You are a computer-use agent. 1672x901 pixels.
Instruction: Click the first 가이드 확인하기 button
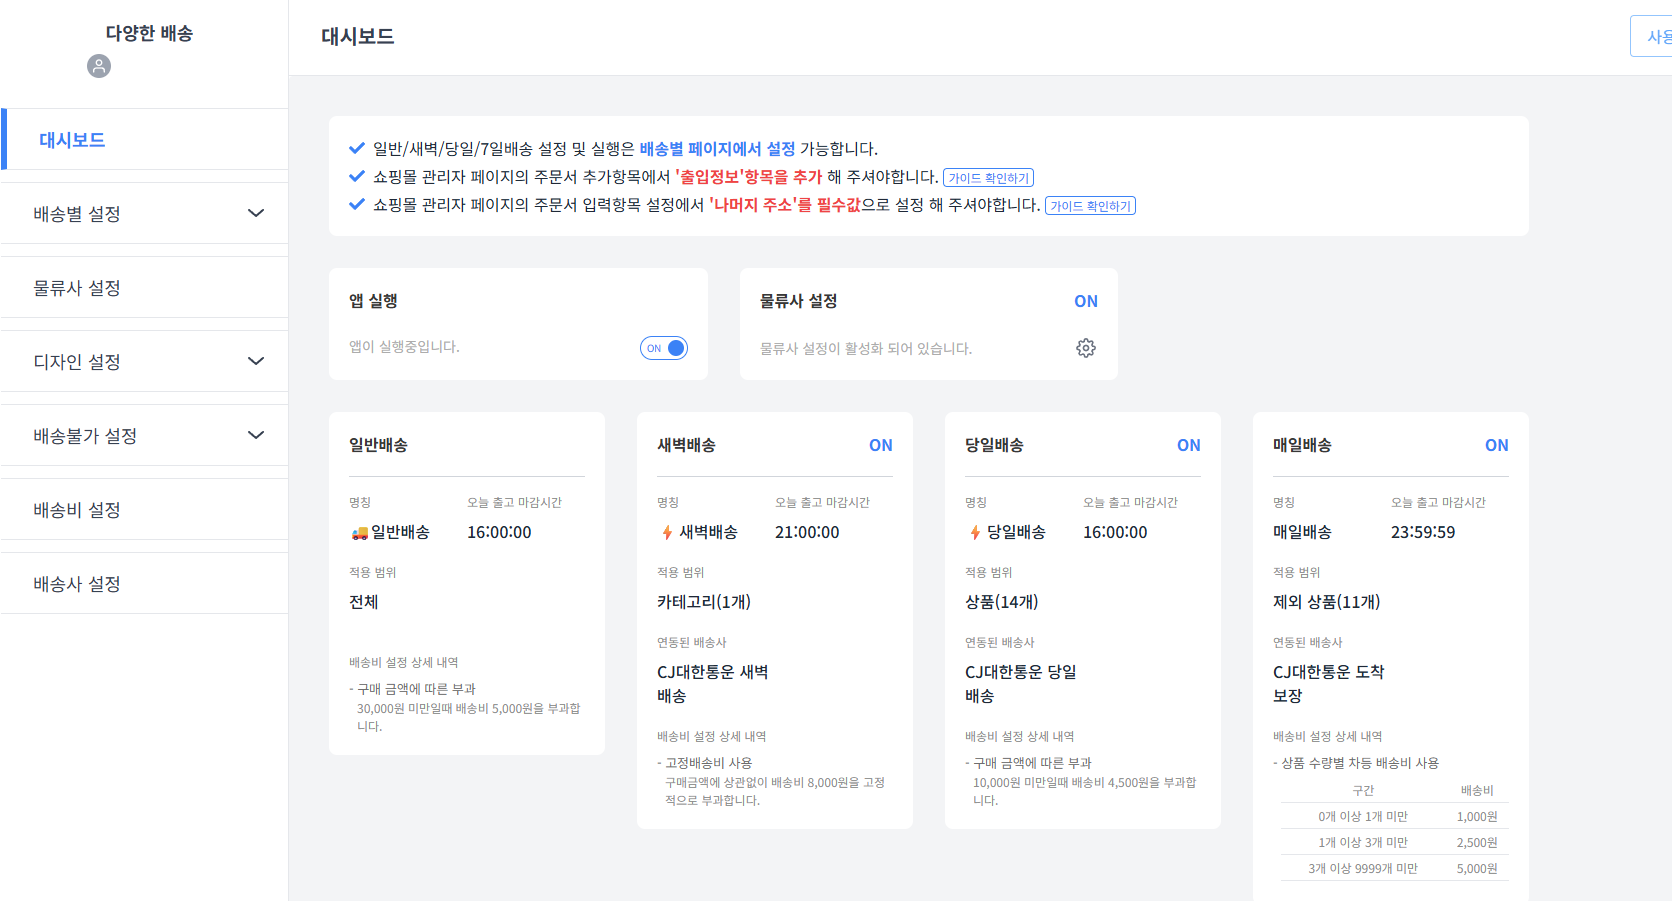[x=989, y=177]
